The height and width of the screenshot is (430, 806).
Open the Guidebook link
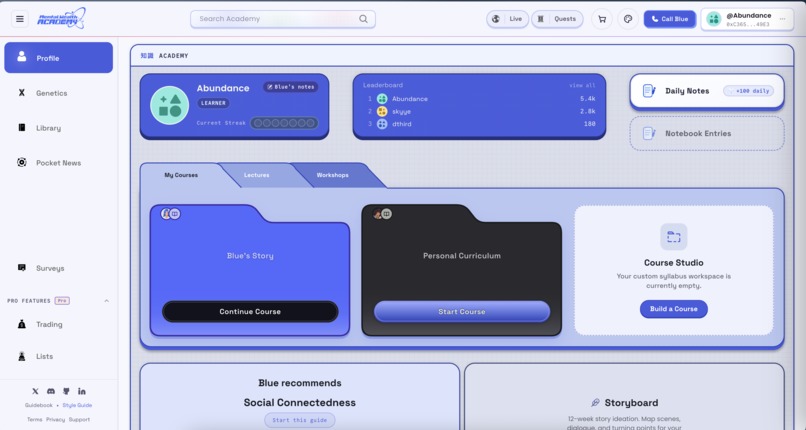(39, 405)
